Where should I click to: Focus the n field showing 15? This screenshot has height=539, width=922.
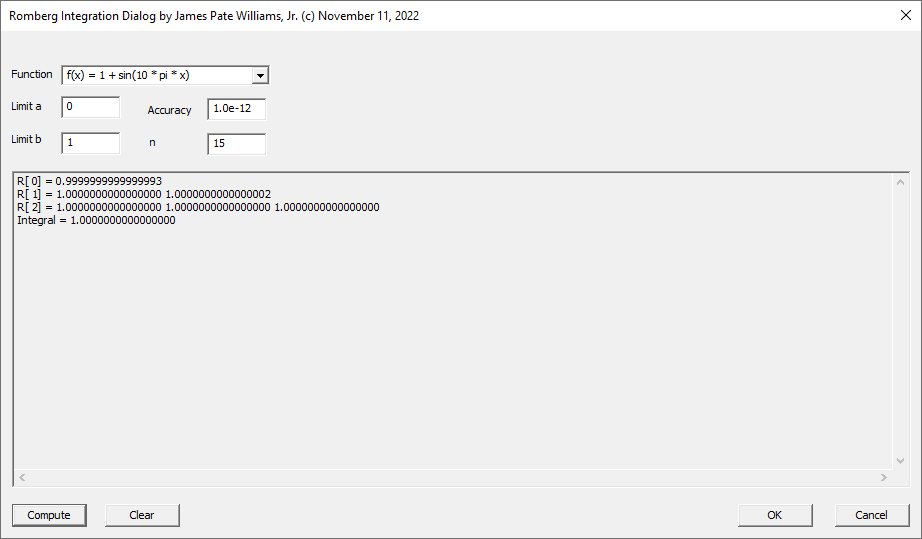(x=236, y=144)
